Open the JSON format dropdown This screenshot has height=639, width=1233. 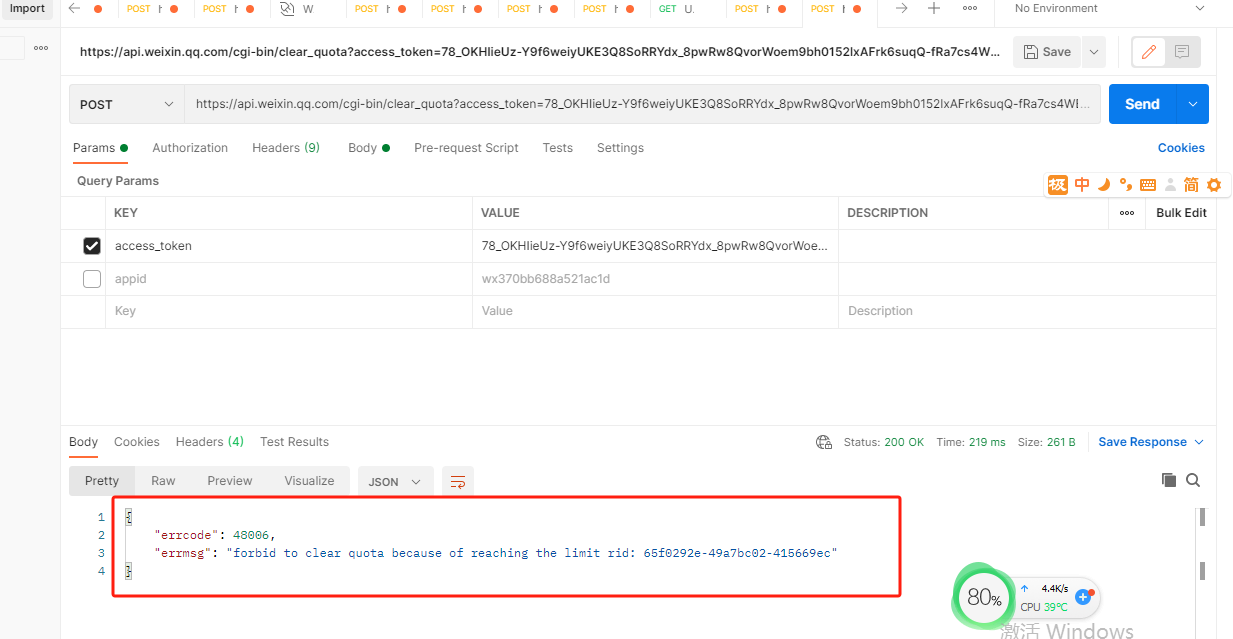pyautogui.click(x=396, y=481)
